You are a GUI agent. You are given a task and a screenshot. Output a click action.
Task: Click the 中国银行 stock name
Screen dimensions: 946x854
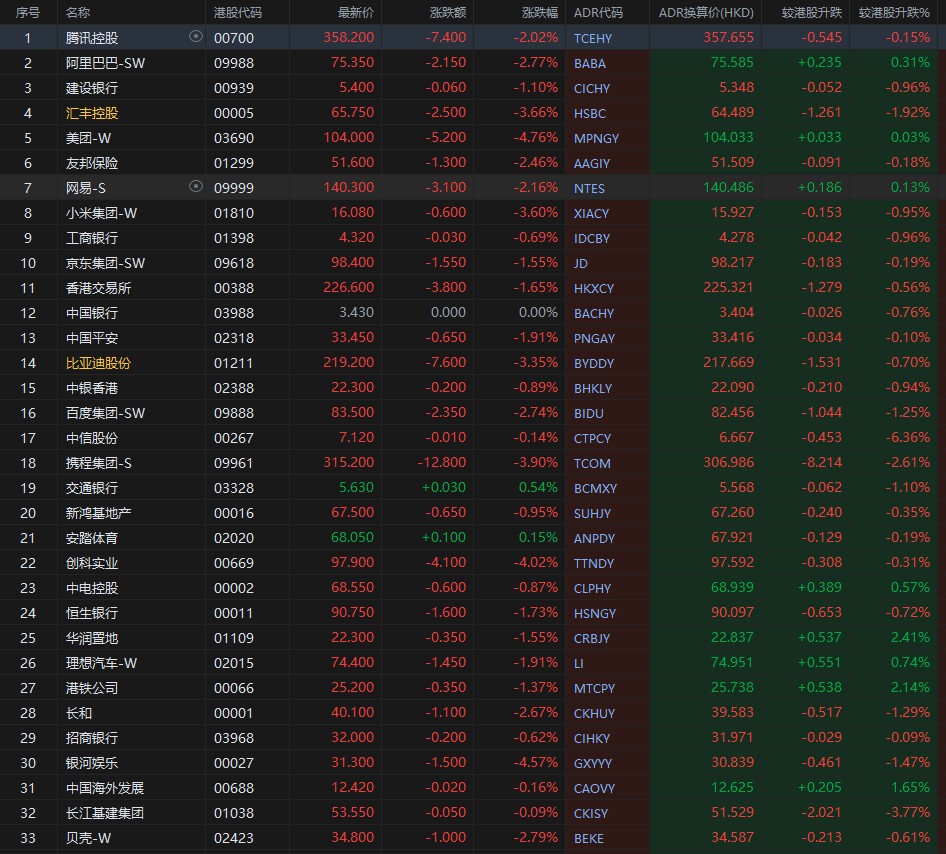[x=92, y=313]
